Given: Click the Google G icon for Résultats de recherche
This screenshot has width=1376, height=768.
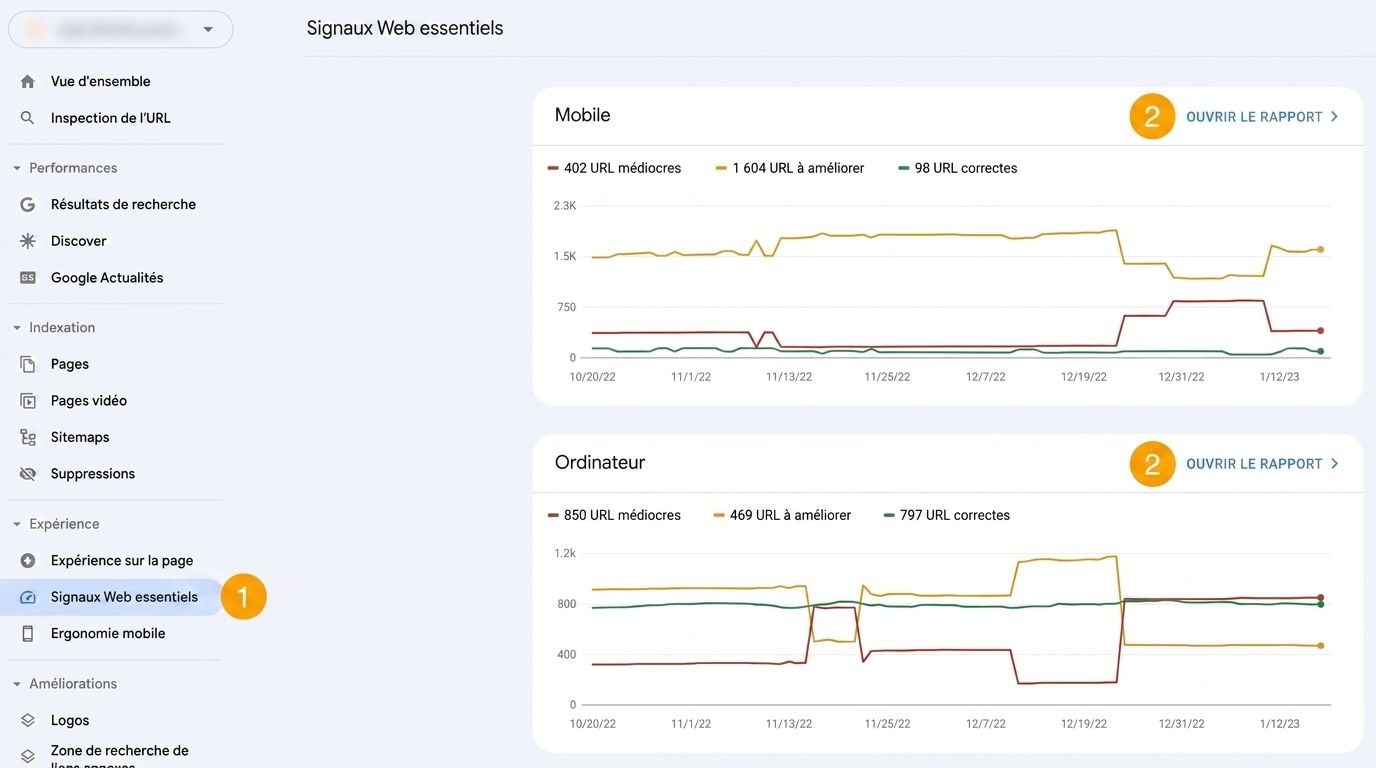Looking at the screenshot, I should click(x=28, y=204).
